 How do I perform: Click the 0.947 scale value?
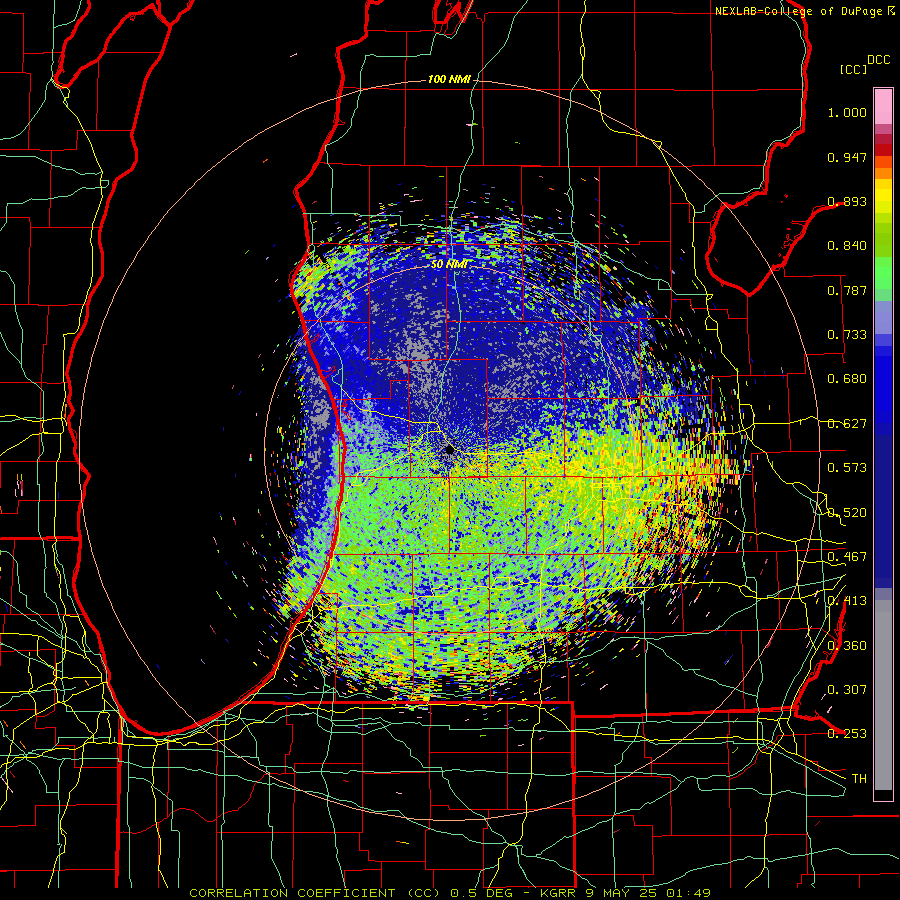coord(847,157)
